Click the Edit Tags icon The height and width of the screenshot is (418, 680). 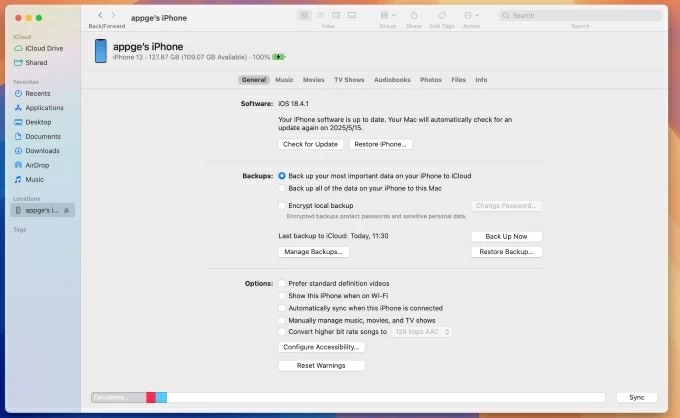442,16
